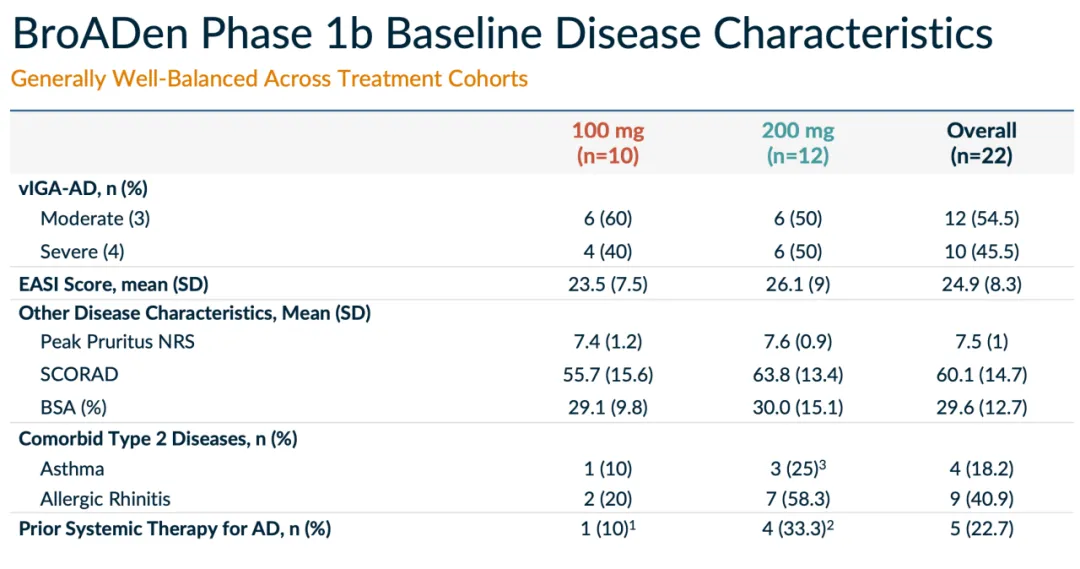
Task: Select the EASI Score, mean (SD) row label
Action: pos(114,284)
